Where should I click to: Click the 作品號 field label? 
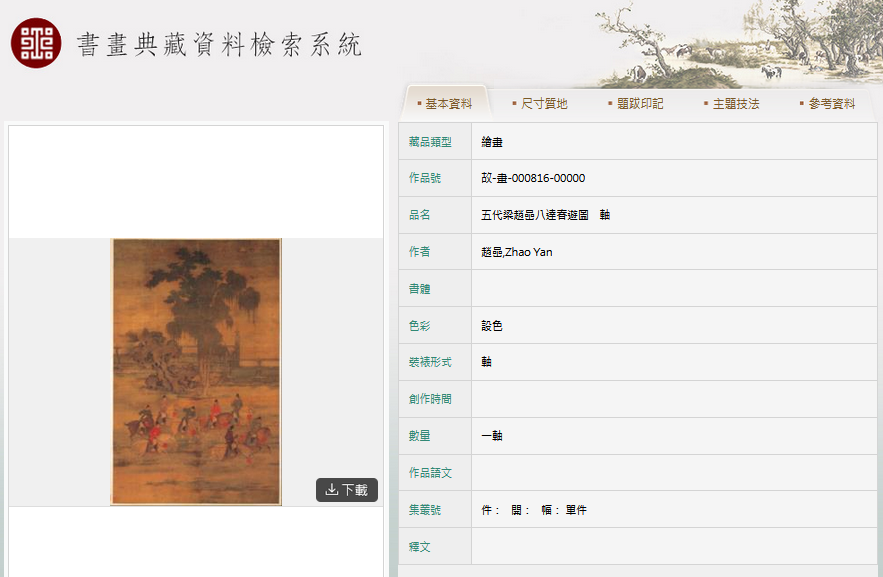425,178
